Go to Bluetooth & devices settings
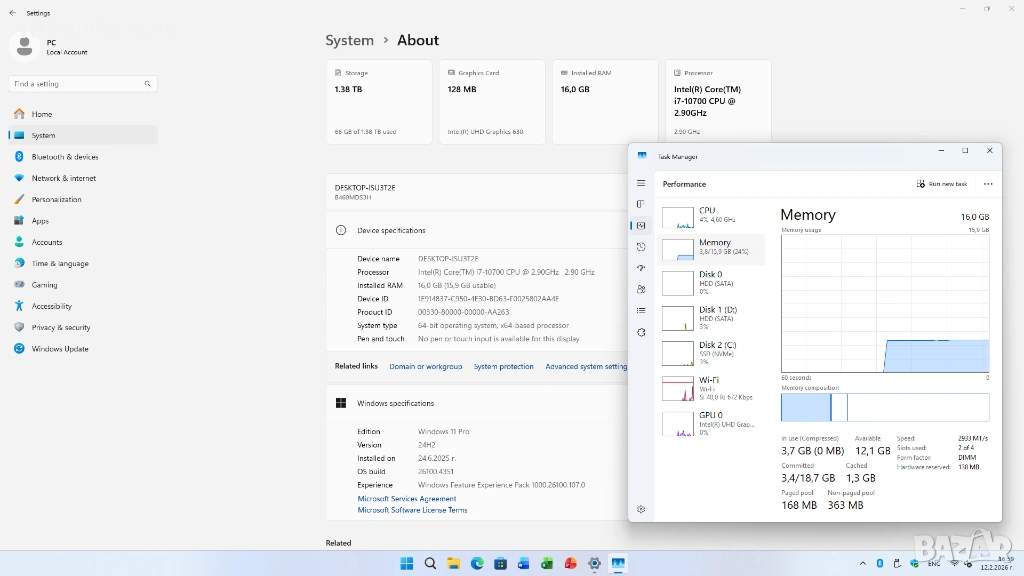This screenshot has width=1024, height=576. pos(65,157)
